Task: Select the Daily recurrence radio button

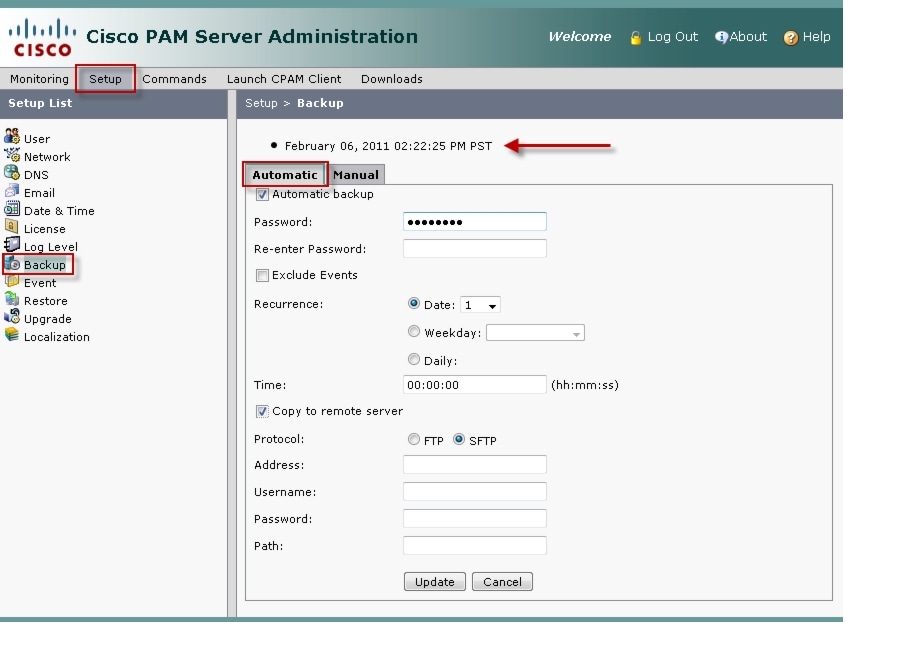Action: (414, 360)
